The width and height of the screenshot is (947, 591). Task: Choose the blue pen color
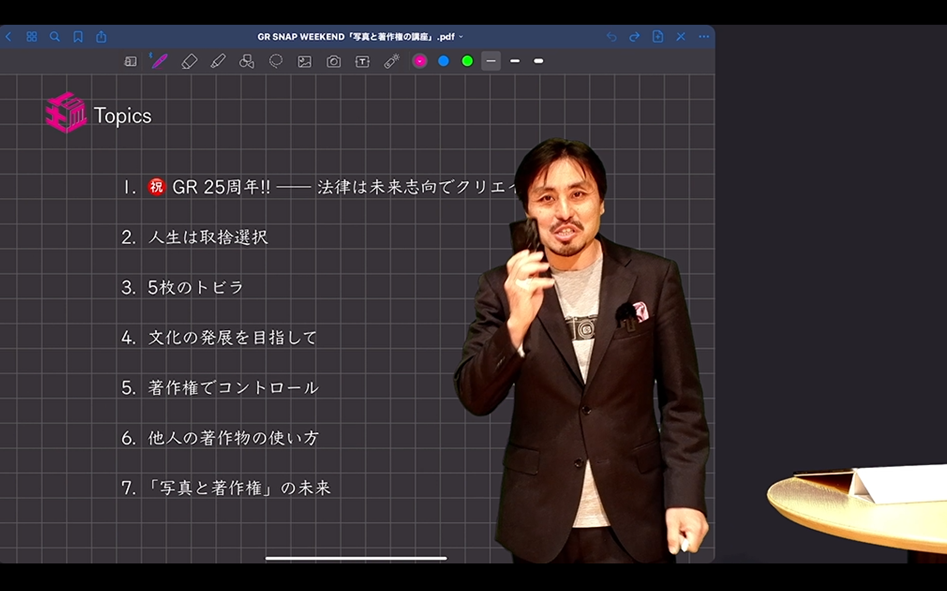[x=443, y=61]
